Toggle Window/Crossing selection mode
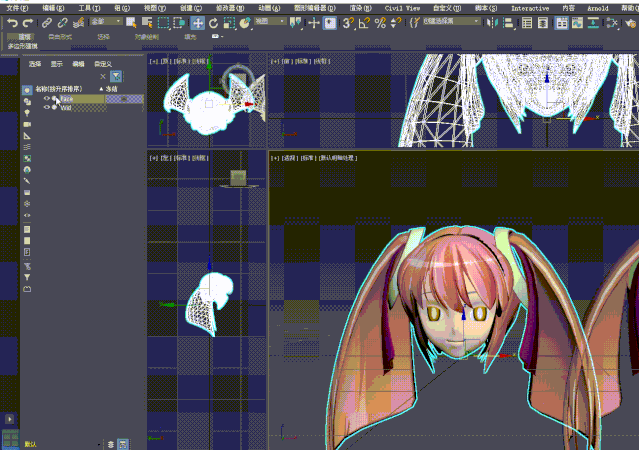The height and width of the screenshot is (450, 639). (x=179, y=23)
